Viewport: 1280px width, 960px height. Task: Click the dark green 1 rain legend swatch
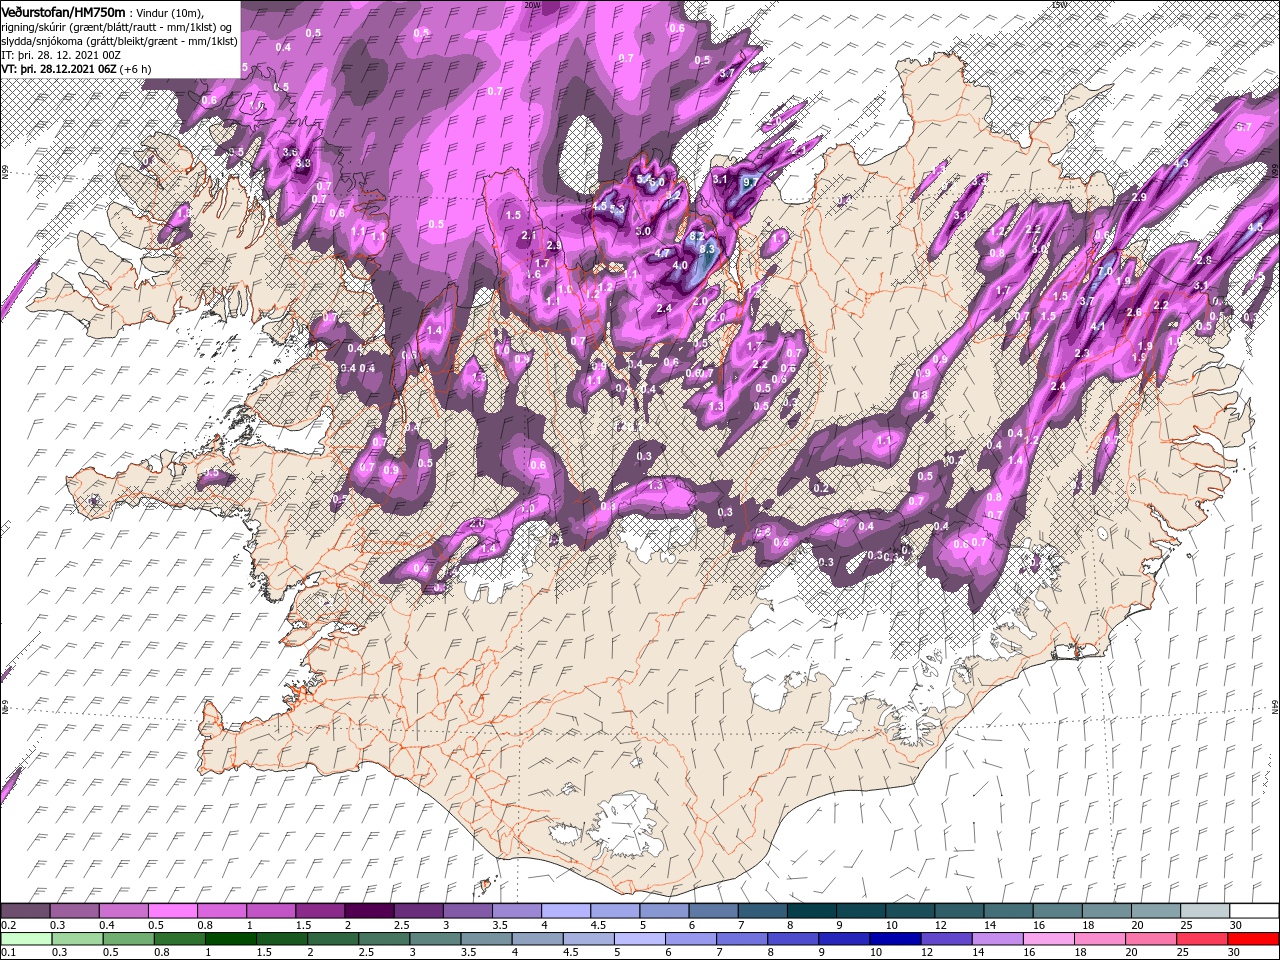230,939
